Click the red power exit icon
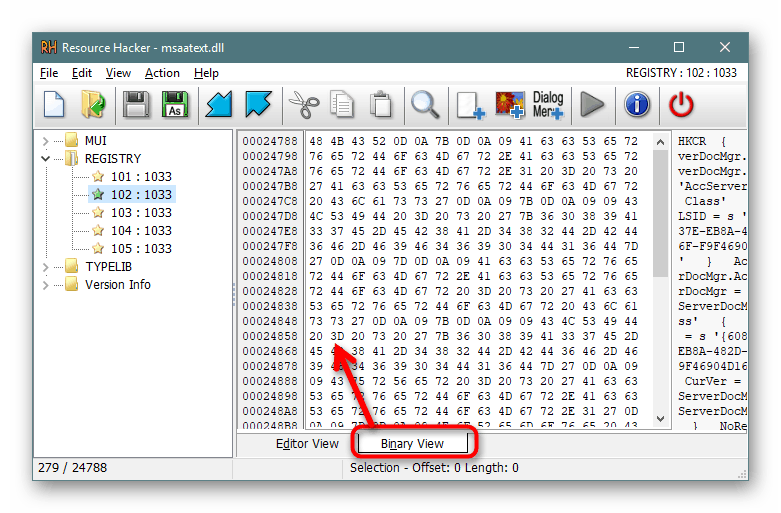Screen dimensions: 781x513 [681, 105]
